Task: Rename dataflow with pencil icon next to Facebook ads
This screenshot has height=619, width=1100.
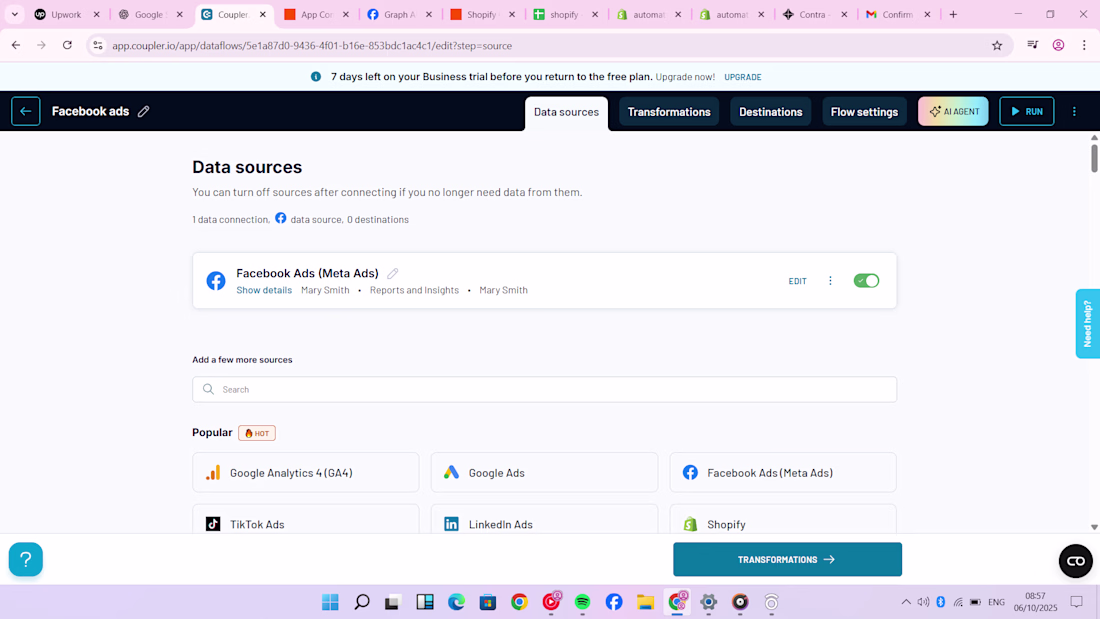Action: click(x=143, y=112)
